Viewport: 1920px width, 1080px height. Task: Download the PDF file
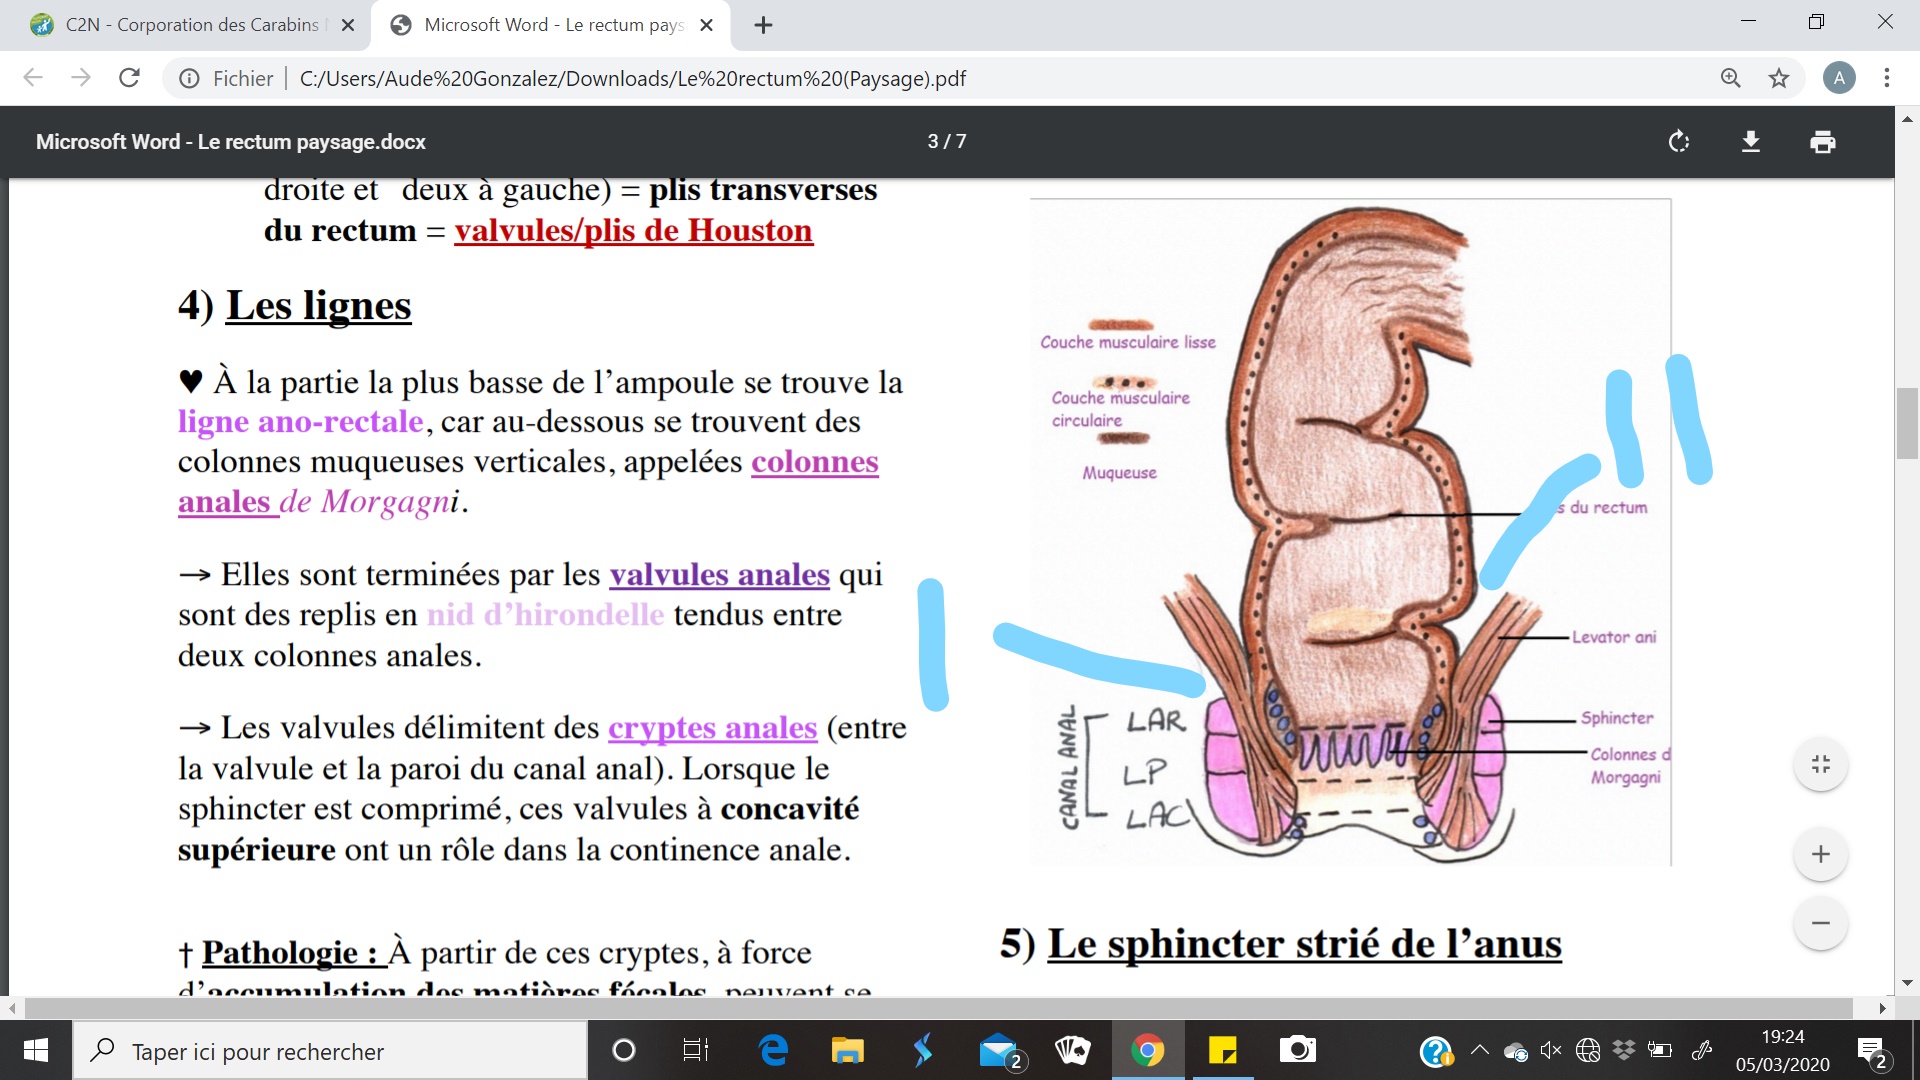[1751, 142]
